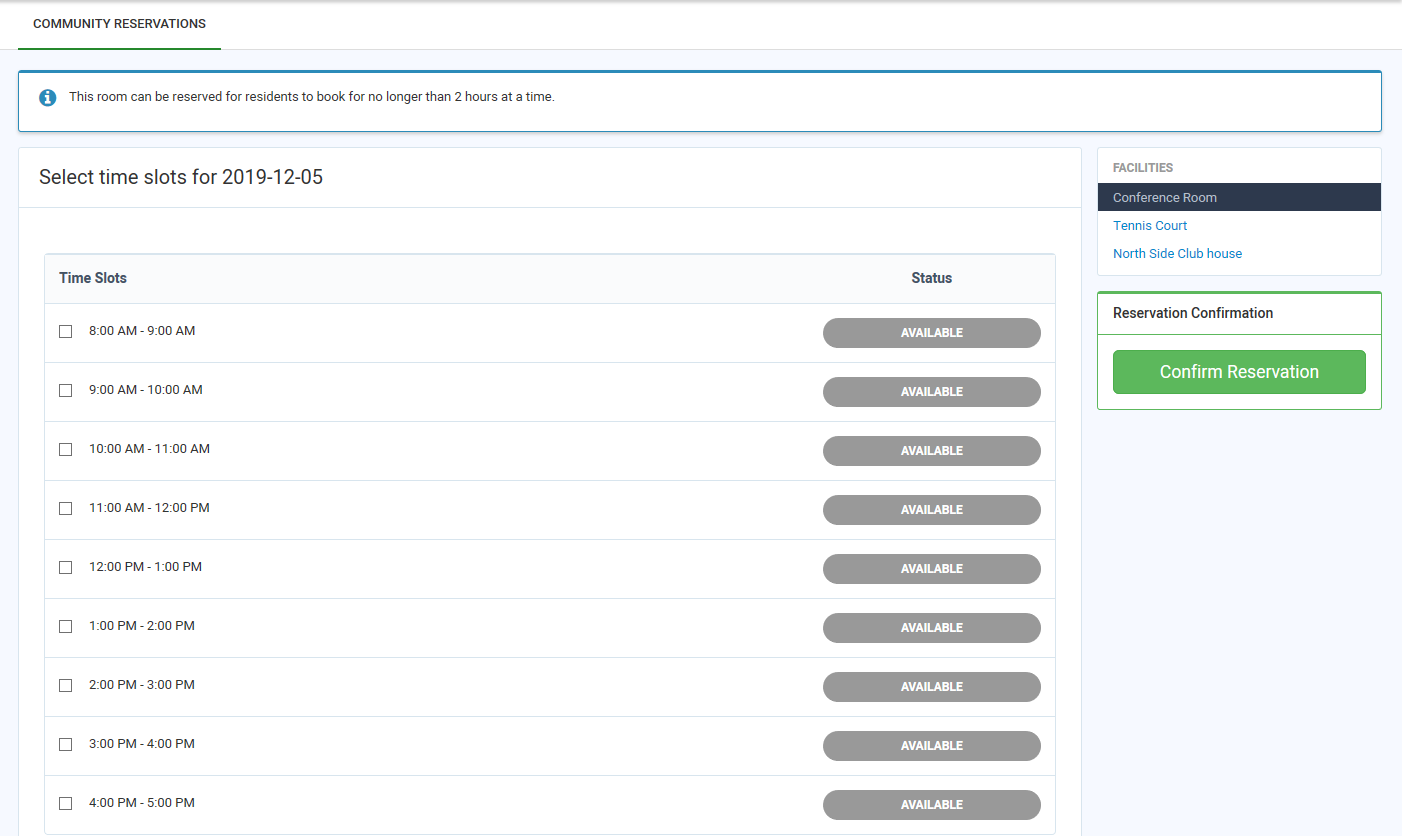
Task: Go to North Side Club house
Action: click(1177, 254)
